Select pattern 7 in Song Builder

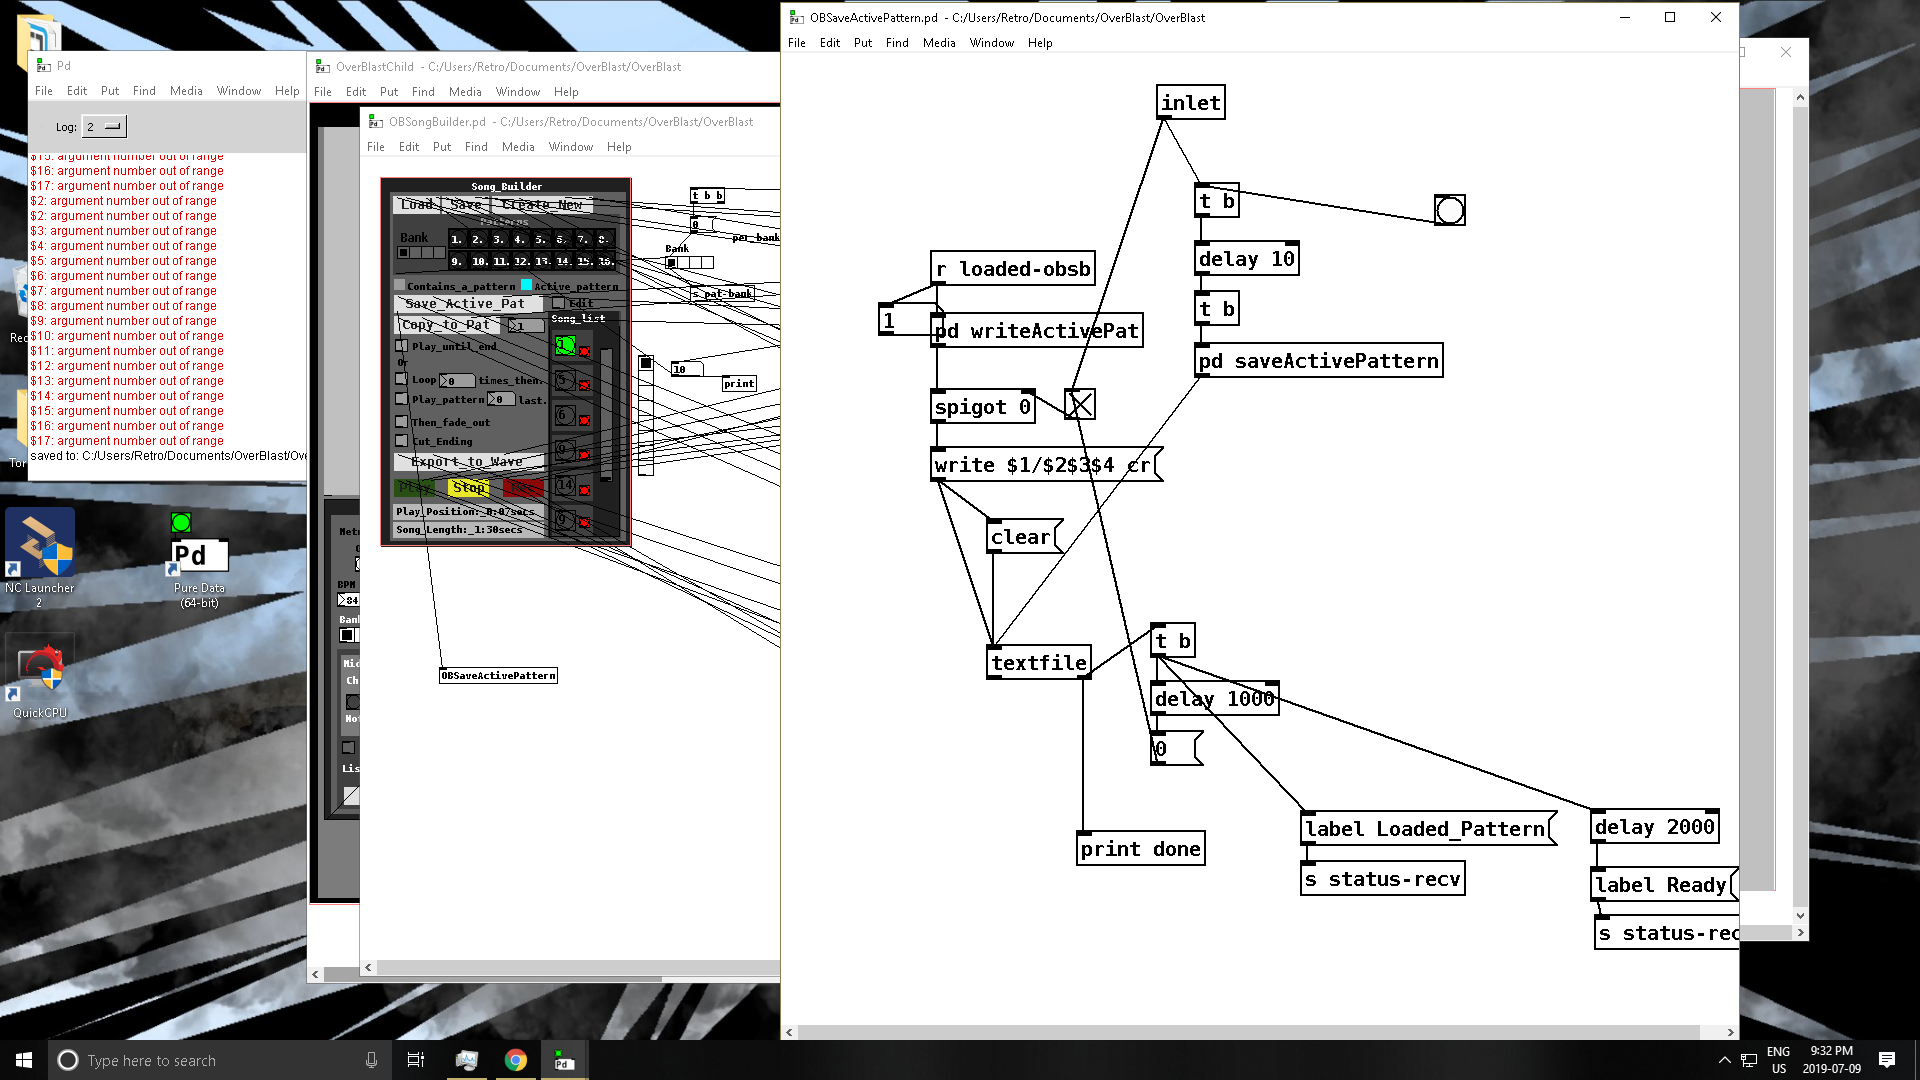(583, 239)
